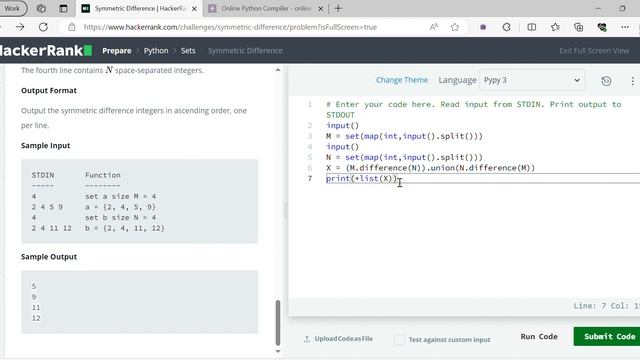This screenshot has width=640, height=360.
Task: Open the editor more options dots
Action: click(632, 81)
